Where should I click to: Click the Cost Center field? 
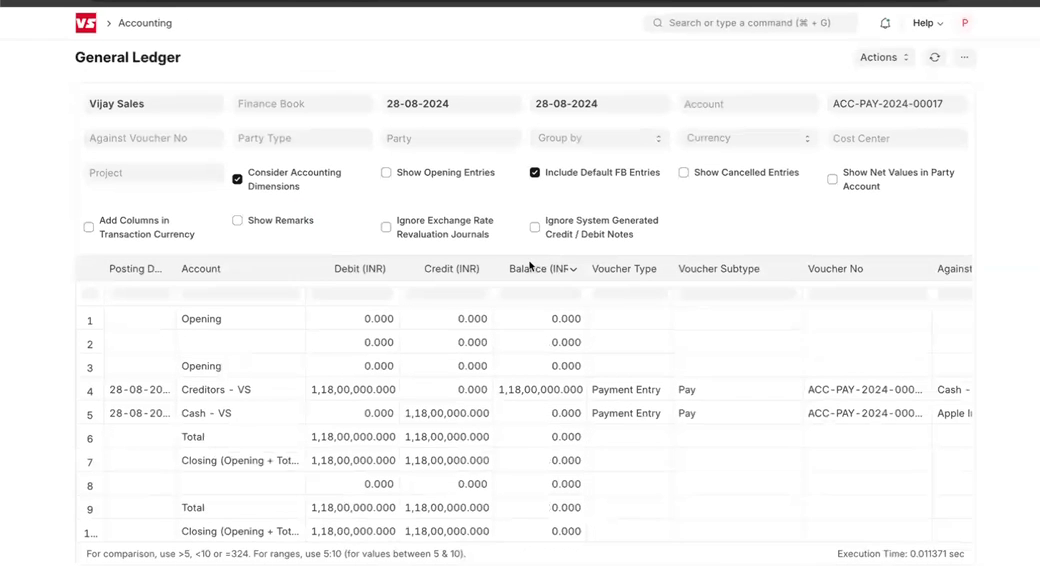pyautogui.click(x=897, y=138)
